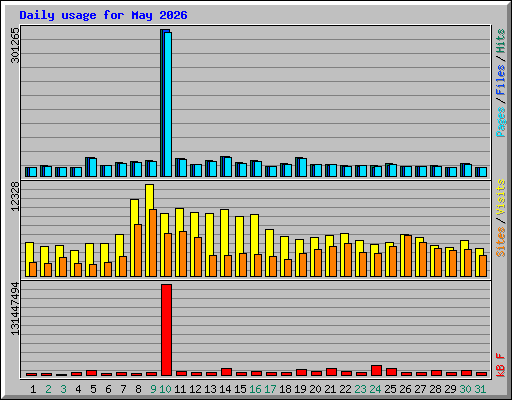Image resolution: width=512 pixels, height=400 pixels.
Task: Select green day label 3
Action: [63, 389]
